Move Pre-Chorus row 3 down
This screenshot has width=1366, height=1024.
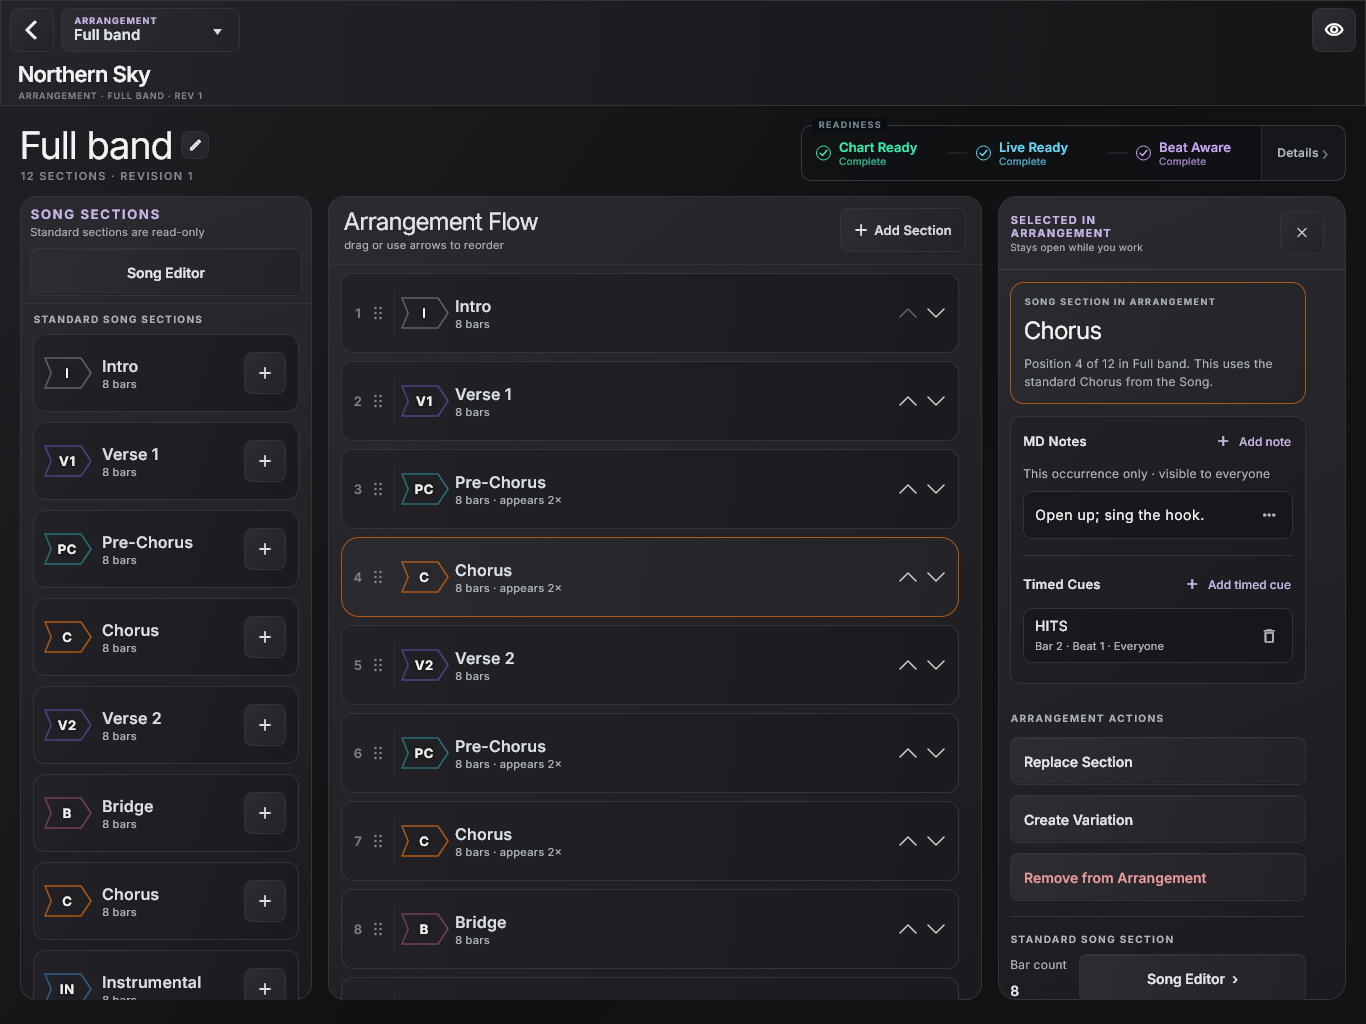click(936, 489)
